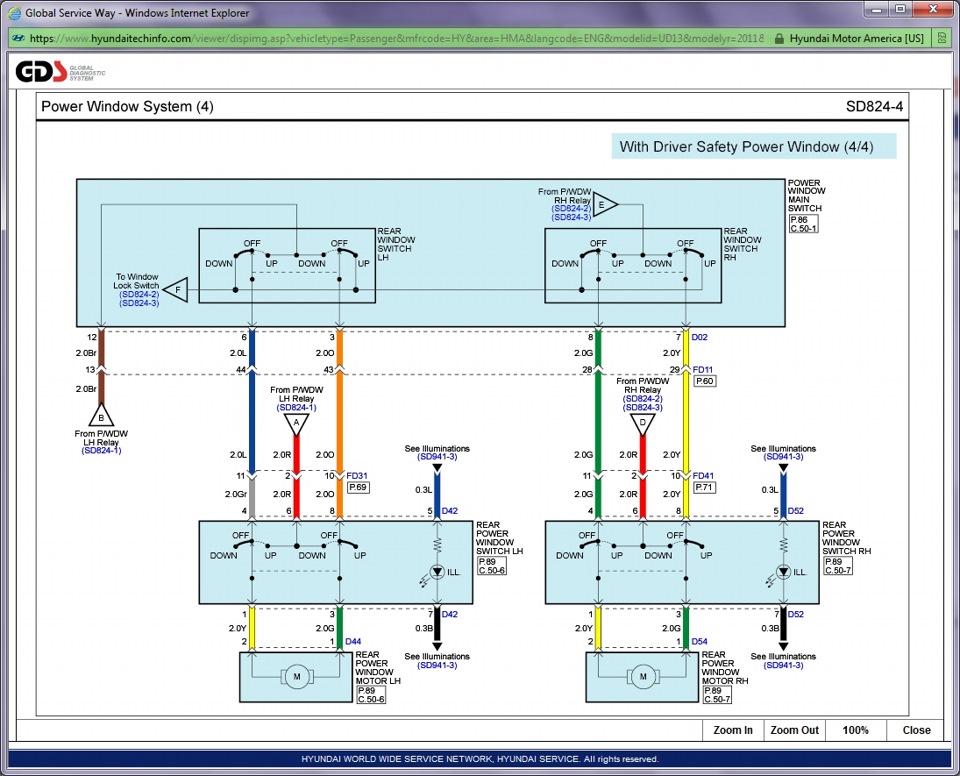Open the SD824-1 link under LH Relay B

tap(102, 451)
